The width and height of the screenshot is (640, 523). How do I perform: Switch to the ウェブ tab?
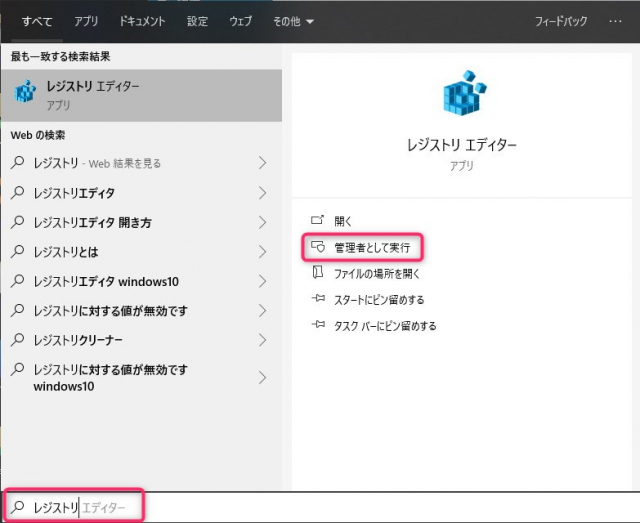241,21
